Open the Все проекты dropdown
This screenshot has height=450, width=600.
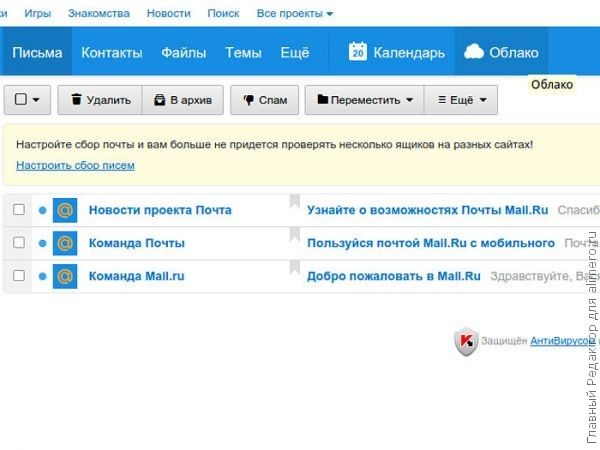[x=295, y=13]
